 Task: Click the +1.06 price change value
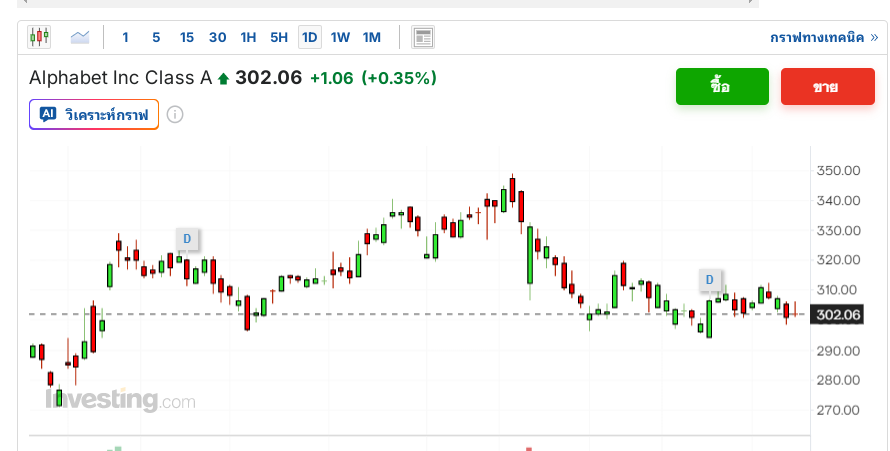click(x=331, y=78)
